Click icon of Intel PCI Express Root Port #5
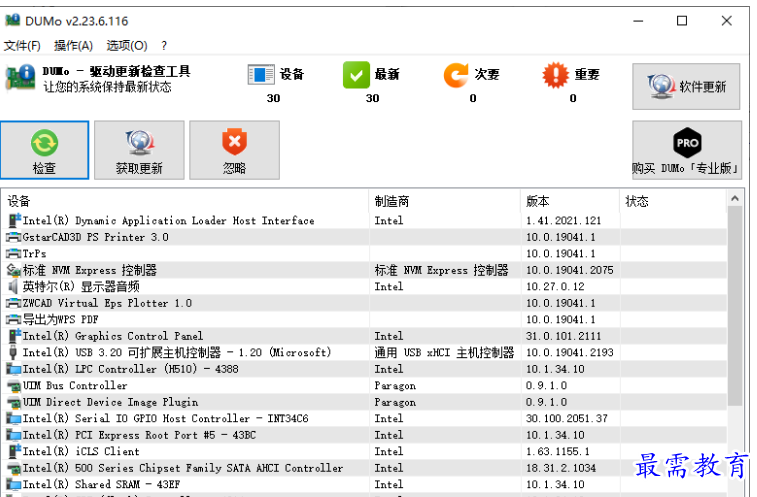The height and width of the screenshot is (497, 757). point(14,435)
